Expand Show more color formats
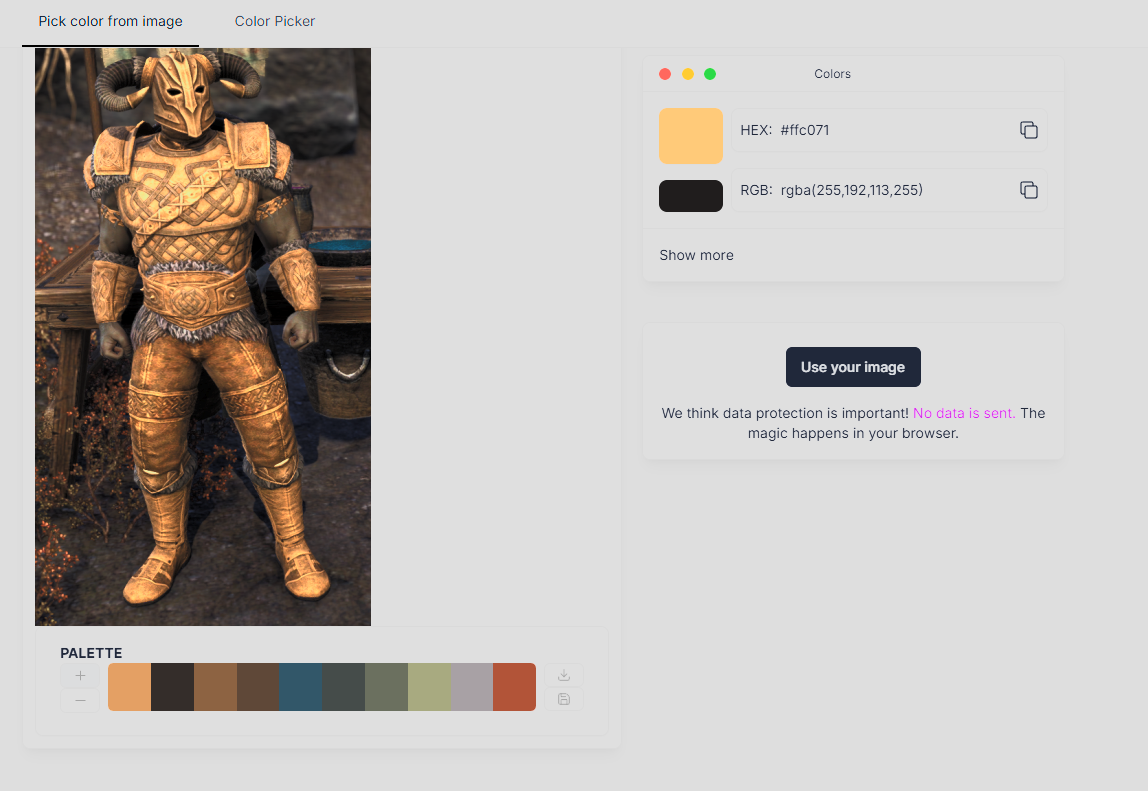The image size is (1148, 791). click(x=696, y=256)
